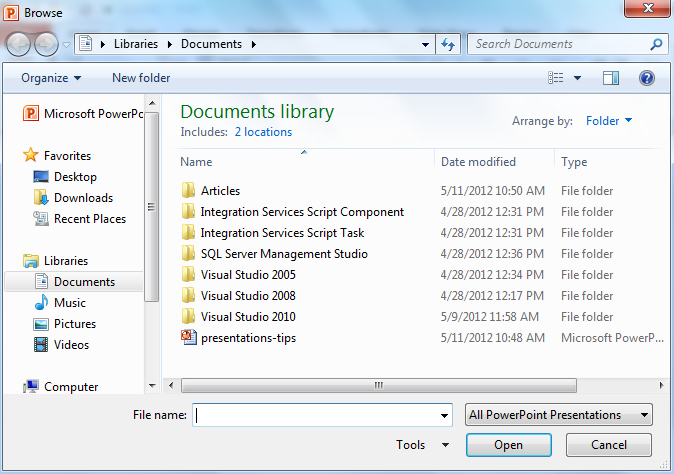Click the blue Help question mark icon
This screenshot has height=474, width=674.
tap(646, 78)
